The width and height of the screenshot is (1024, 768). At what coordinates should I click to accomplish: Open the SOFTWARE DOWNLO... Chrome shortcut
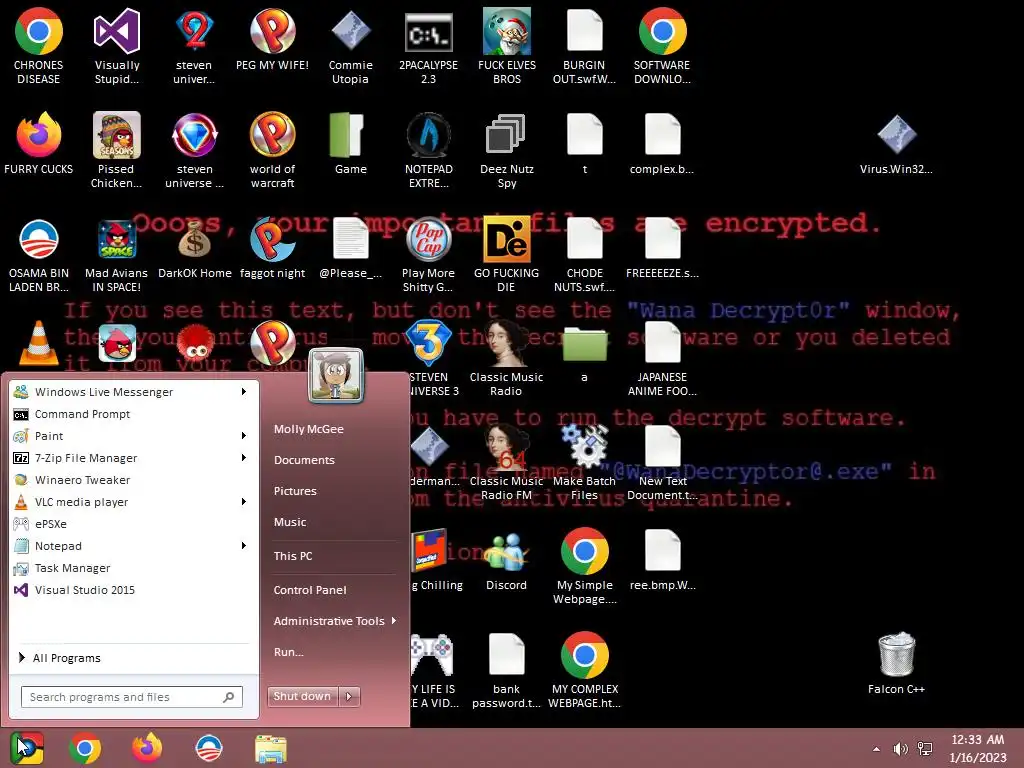click(662, 46)
